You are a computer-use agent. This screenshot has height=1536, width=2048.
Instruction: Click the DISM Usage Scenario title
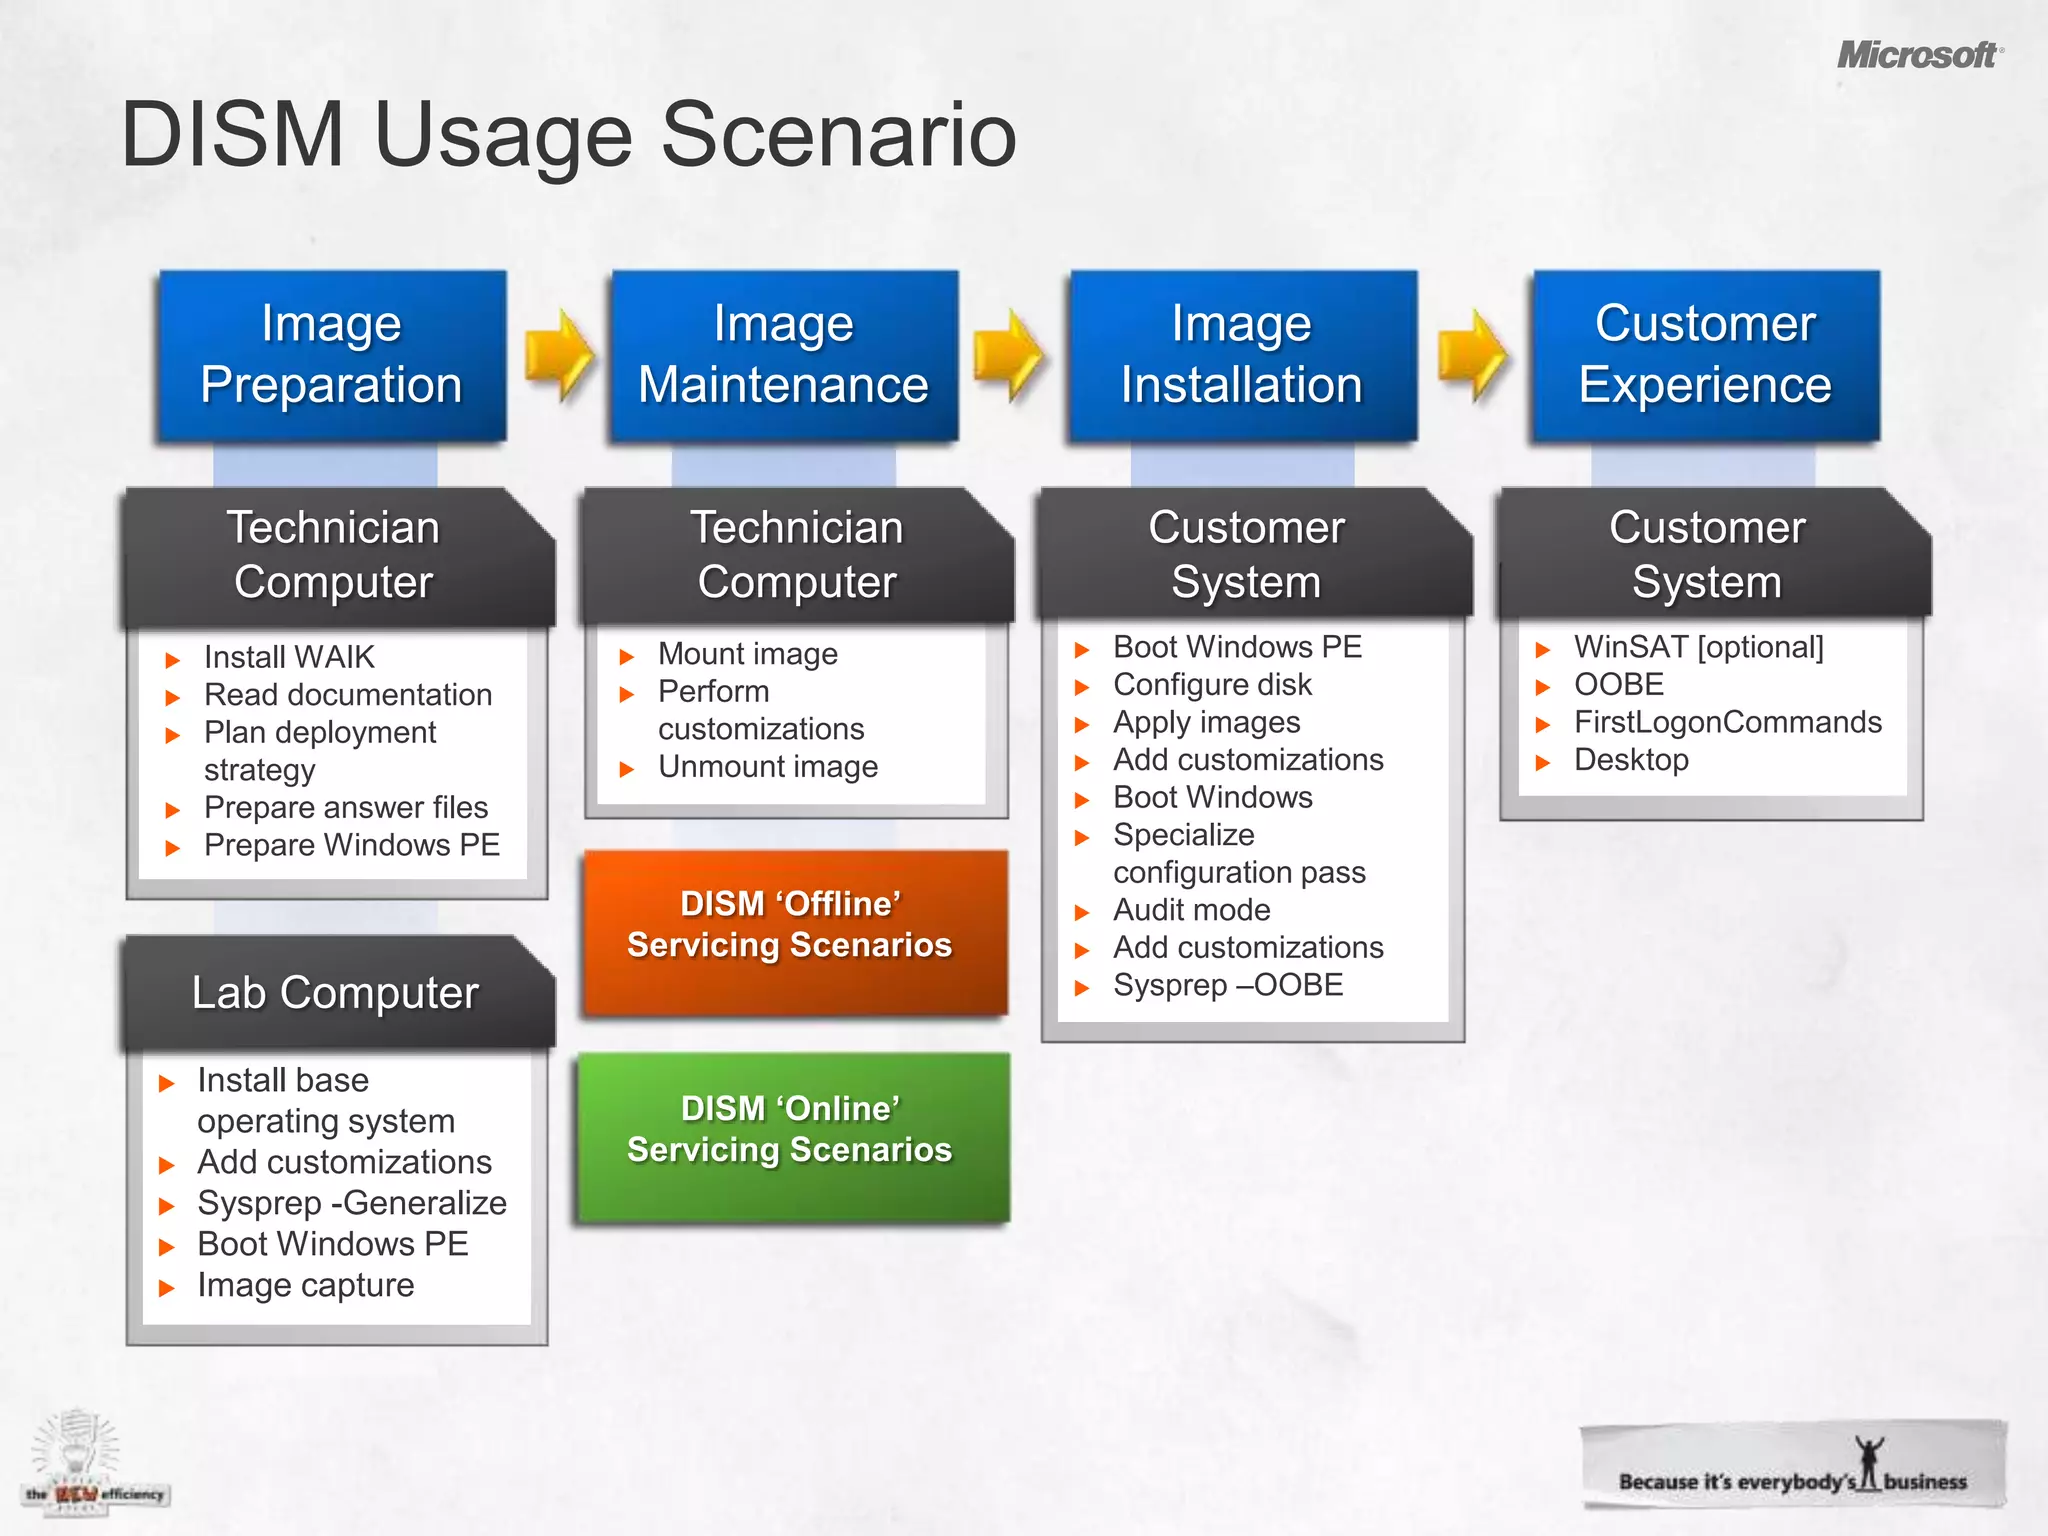pyautogui.click(x=568, y=135)
